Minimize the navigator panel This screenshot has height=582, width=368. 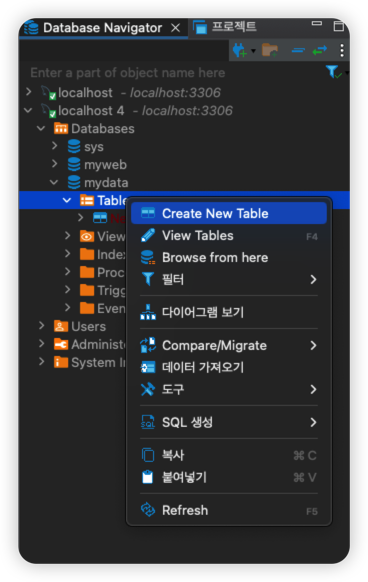317,23
